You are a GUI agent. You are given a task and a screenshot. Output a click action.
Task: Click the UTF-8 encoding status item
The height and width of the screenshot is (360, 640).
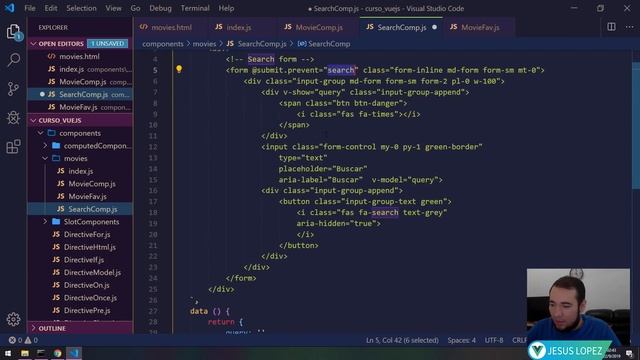point(494,340)
